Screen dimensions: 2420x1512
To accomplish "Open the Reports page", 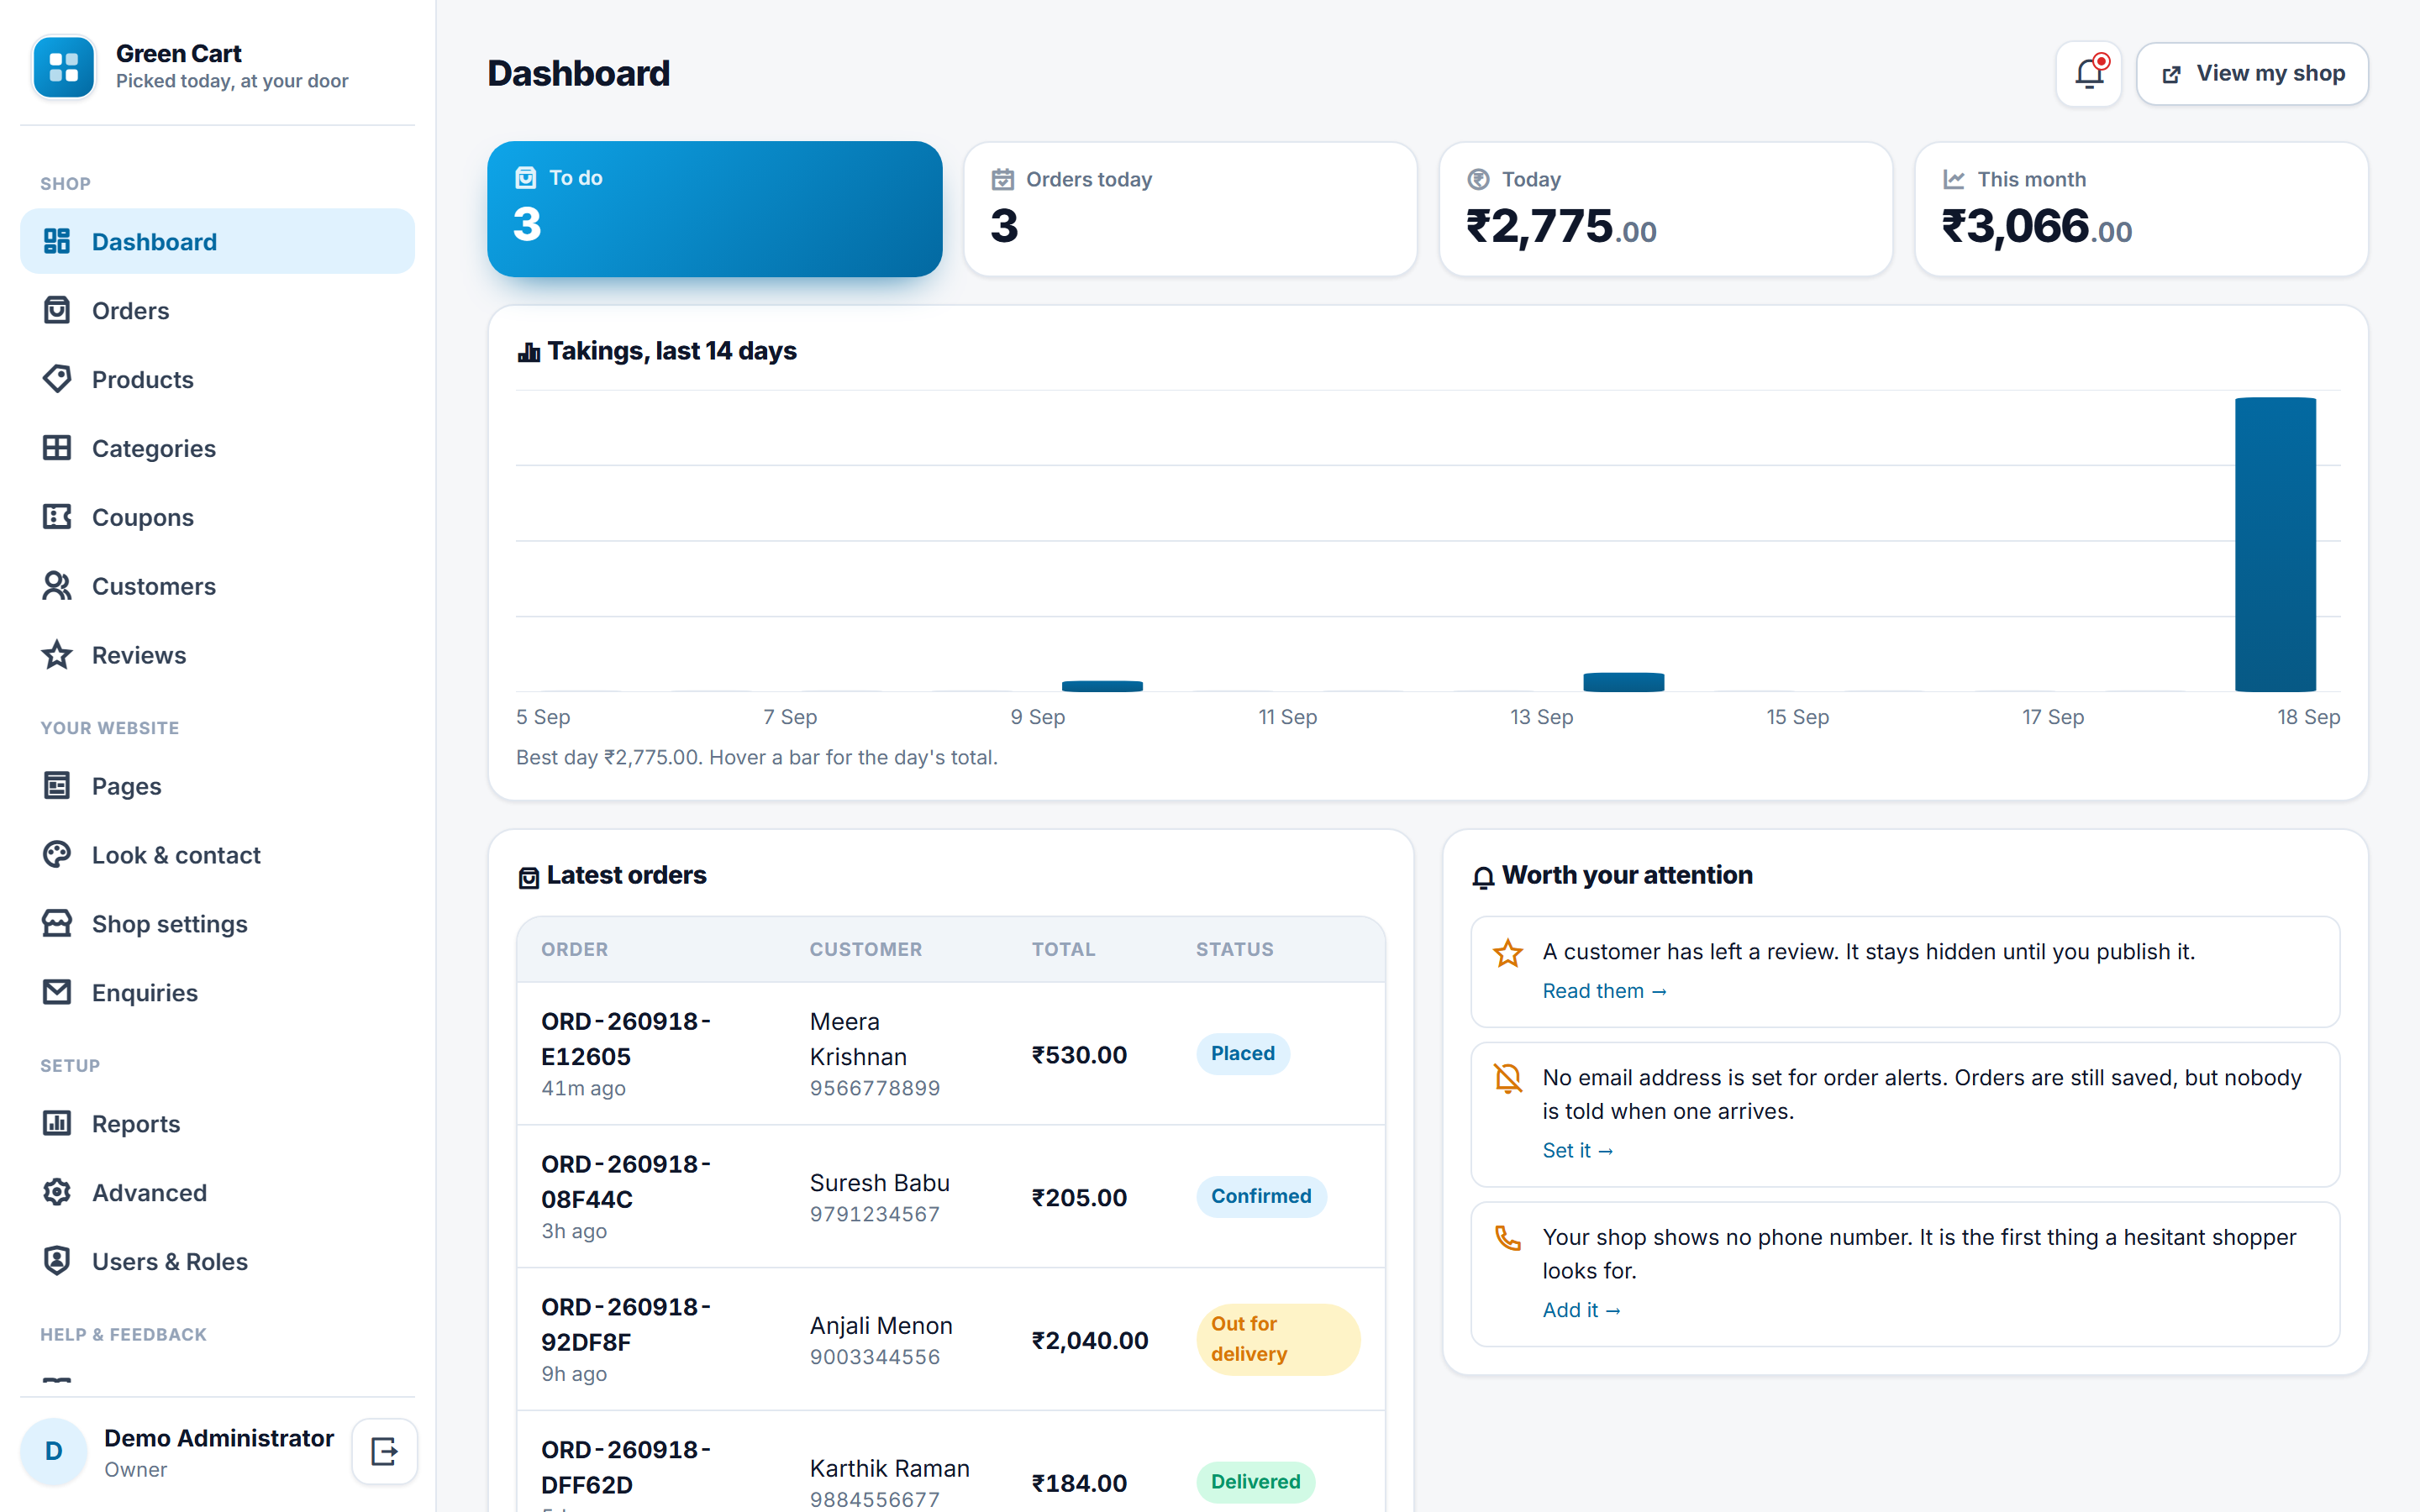I will point(217,1125).
